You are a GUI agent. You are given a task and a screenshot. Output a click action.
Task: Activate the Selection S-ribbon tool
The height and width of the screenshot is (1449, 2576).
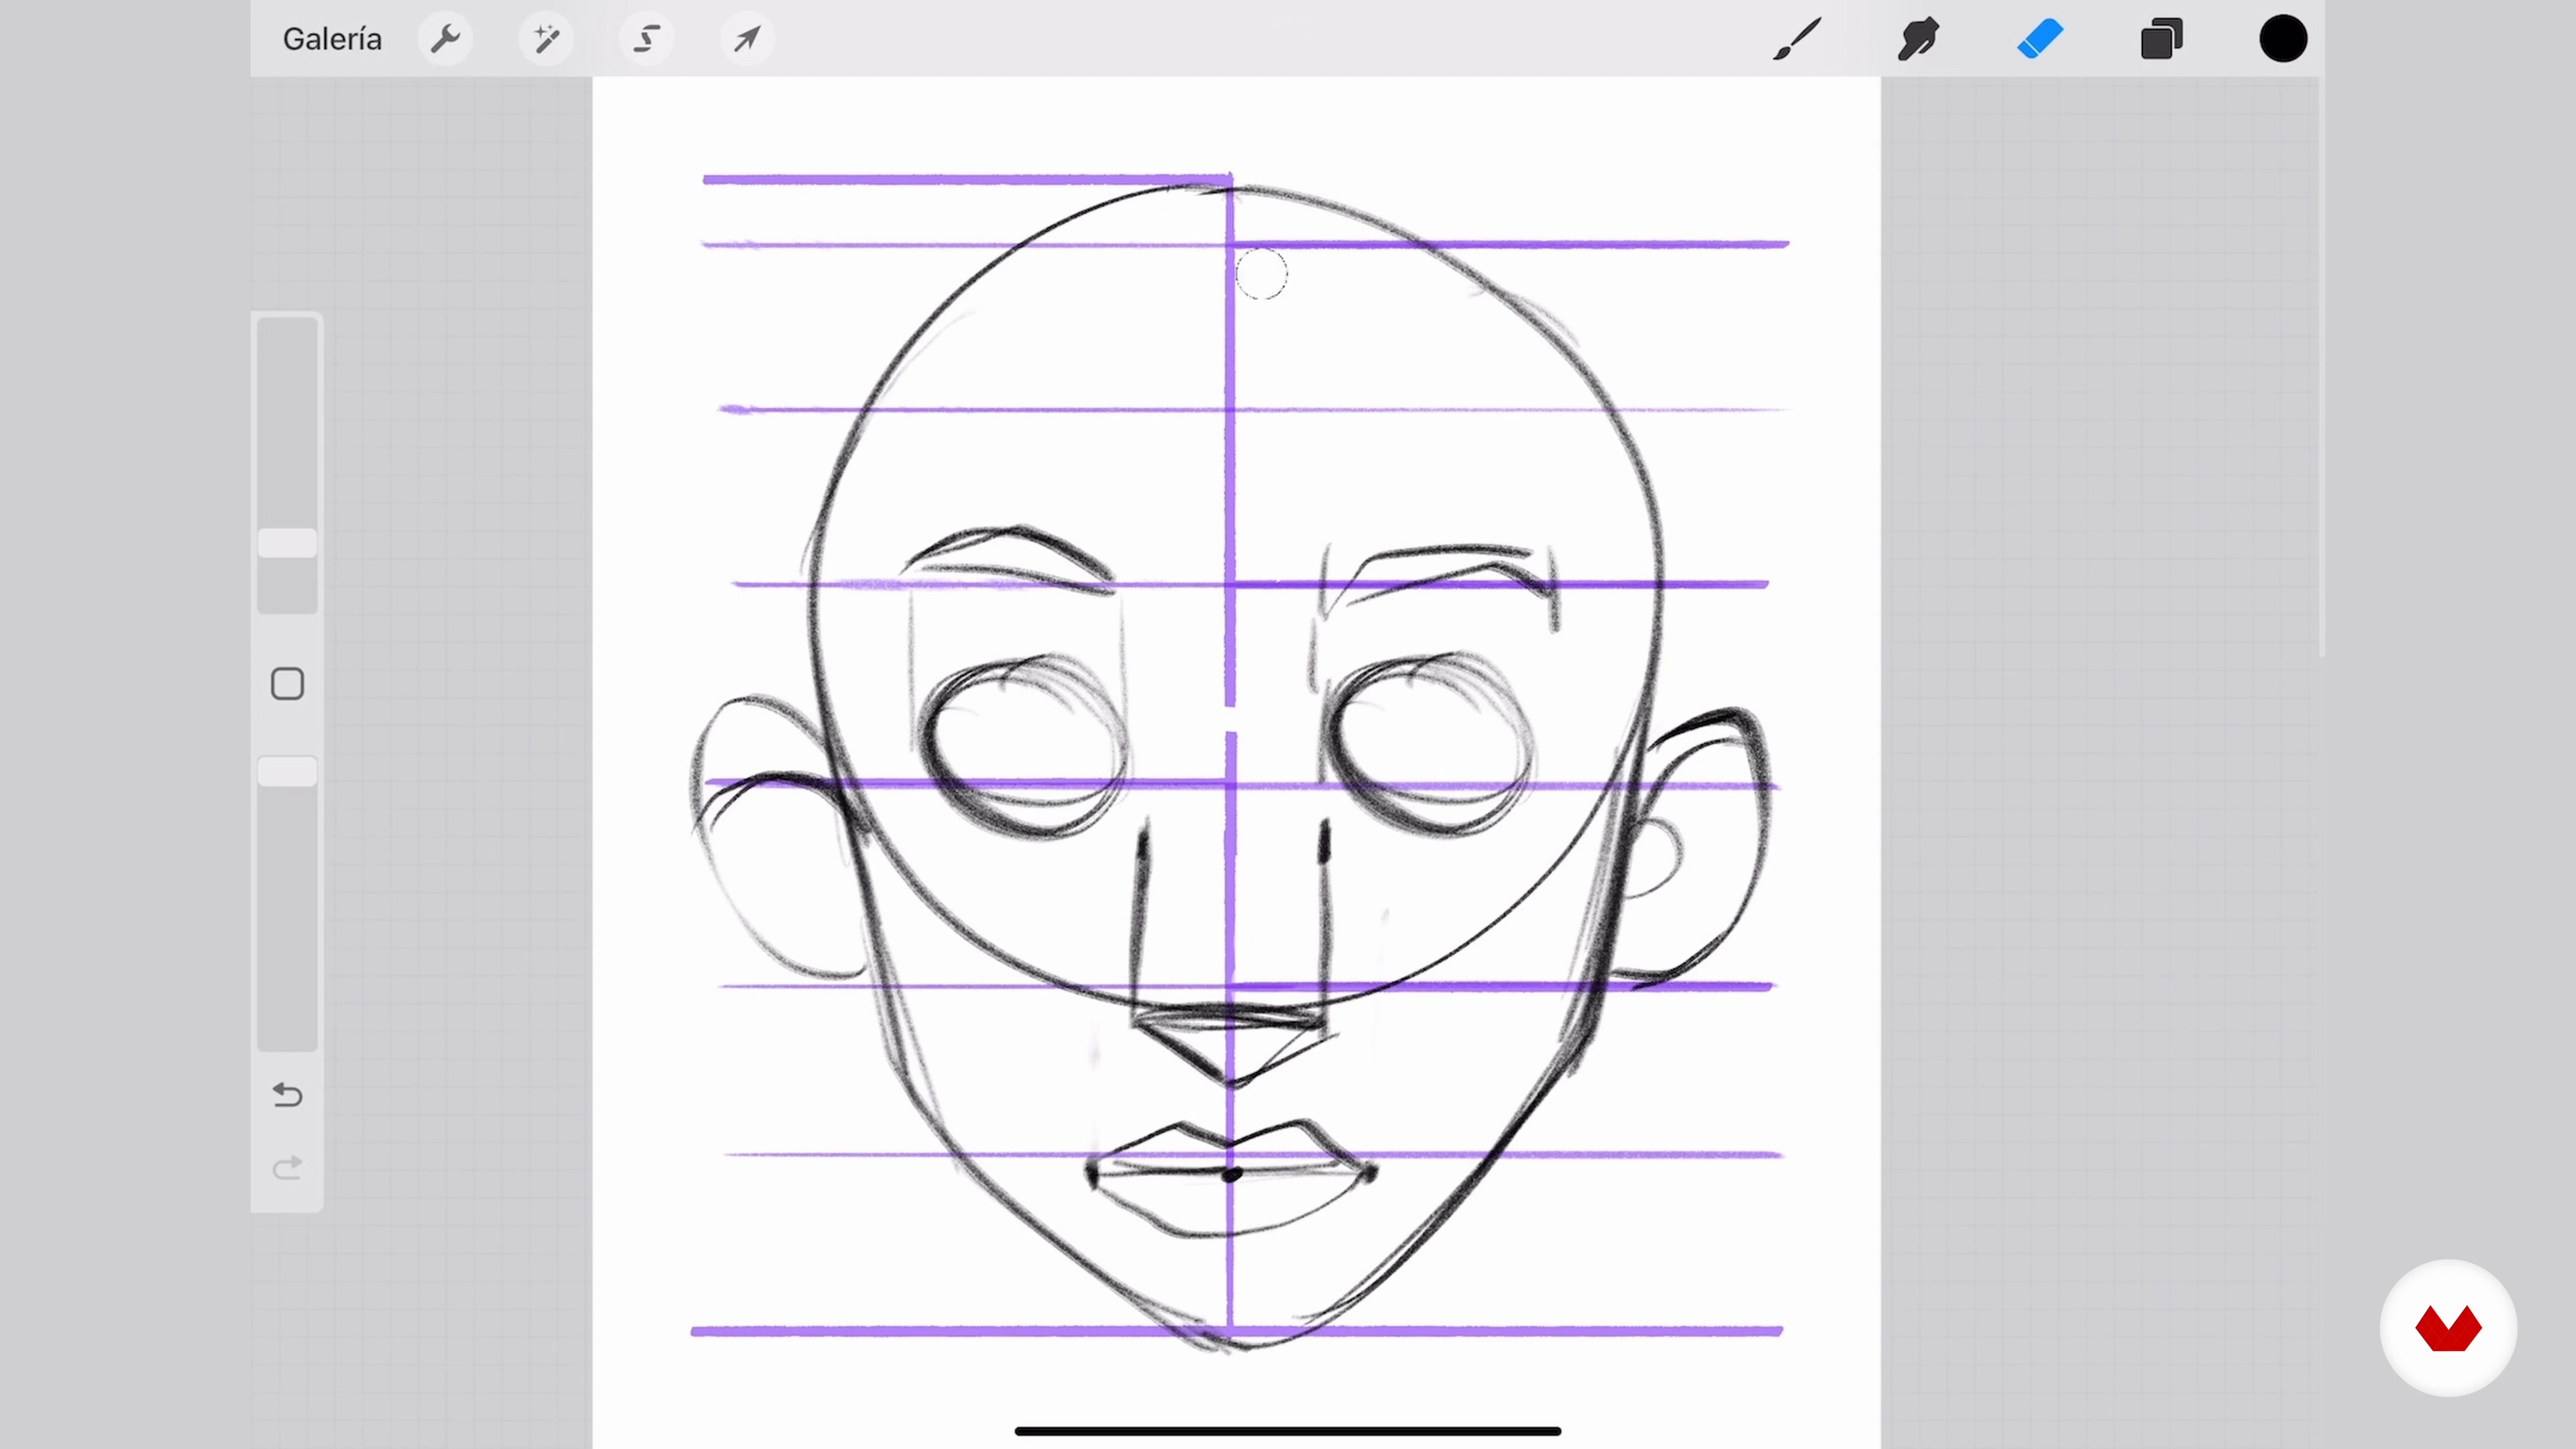(647, 39)
